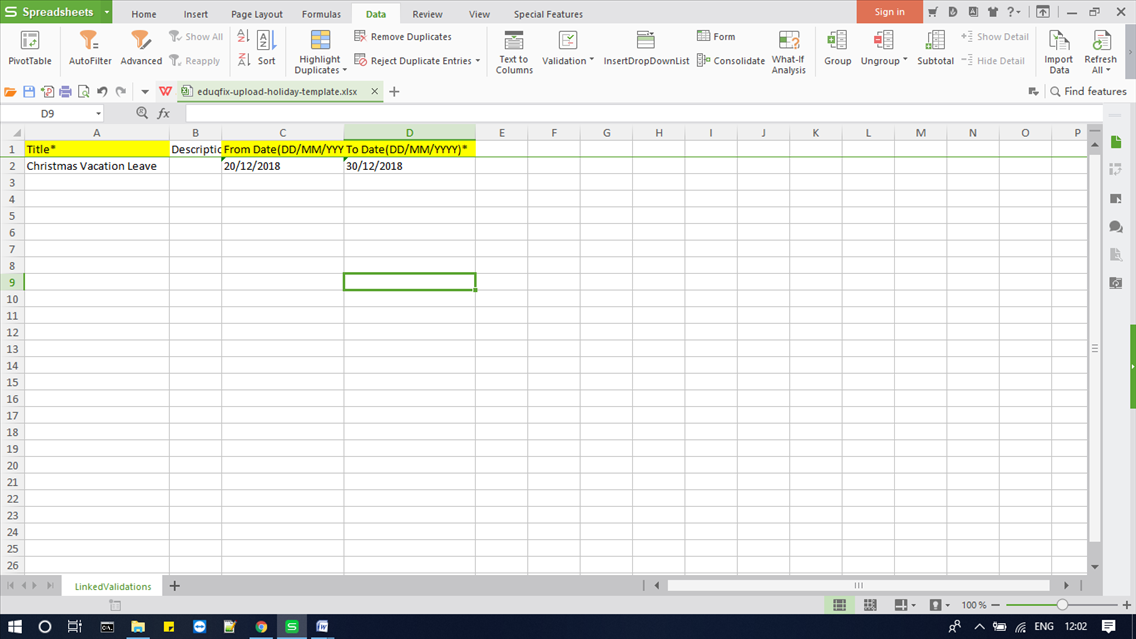Viewport: 1136px width, 639px height.
Task: Open Advanced filter options
Action: point(141,48)
